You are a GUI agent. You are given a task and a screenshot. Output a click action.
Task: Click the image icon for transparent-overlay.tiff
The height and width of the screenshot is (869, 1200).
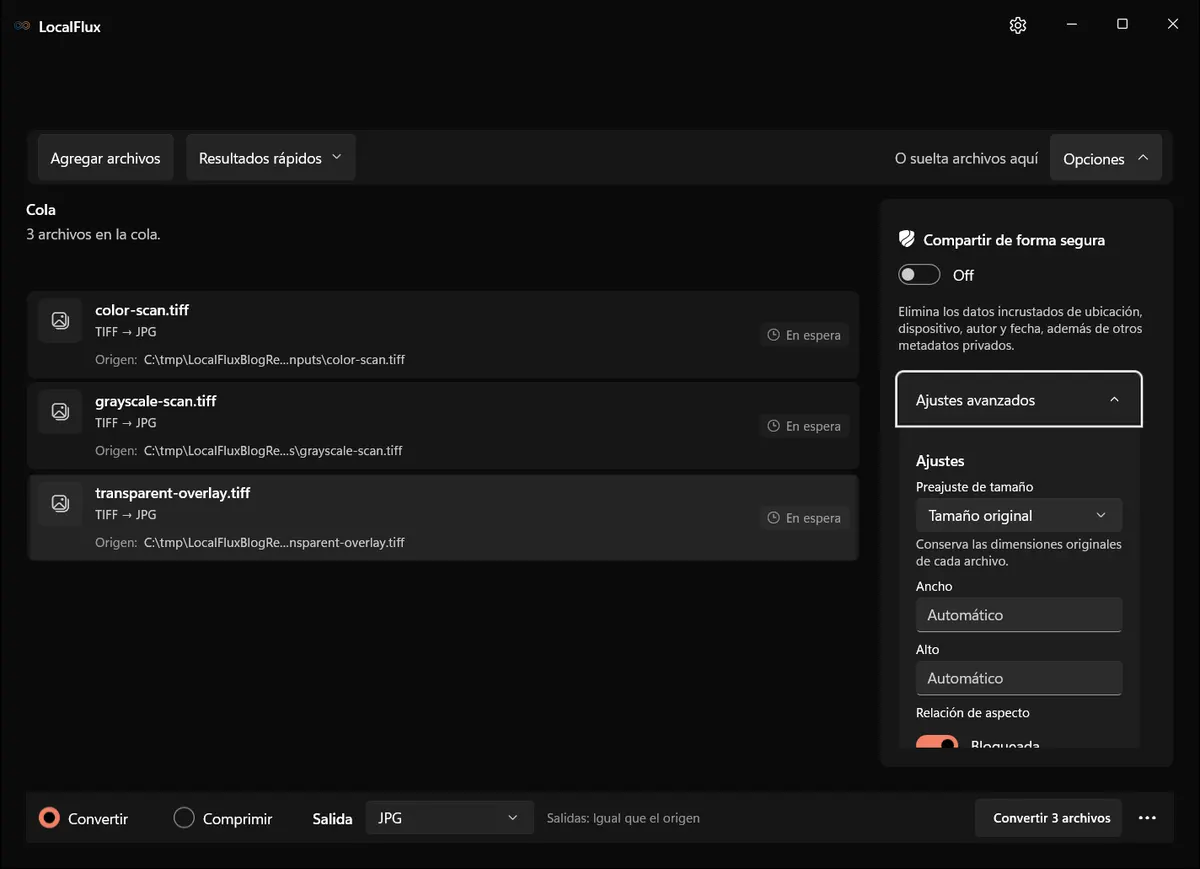point(60,503)
